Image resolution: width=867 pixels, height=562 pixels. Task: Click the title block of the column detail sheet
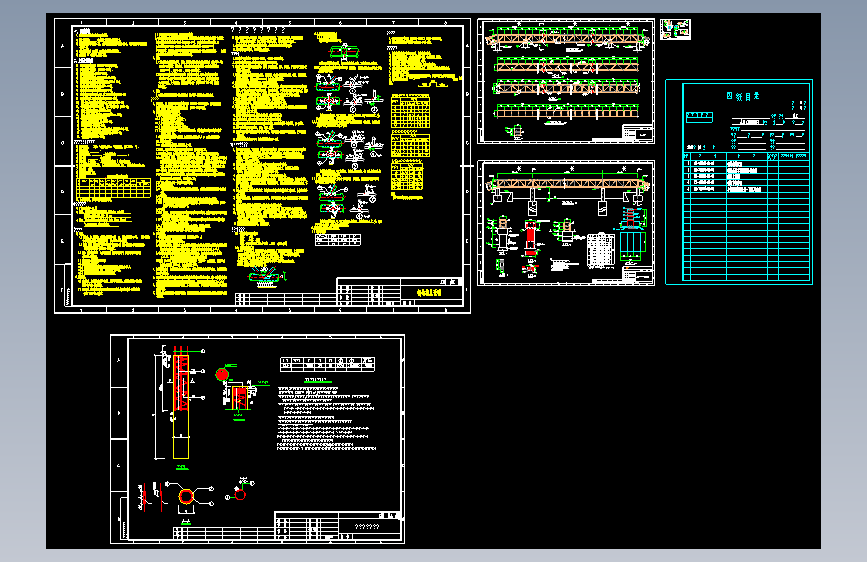pos(338,526)
